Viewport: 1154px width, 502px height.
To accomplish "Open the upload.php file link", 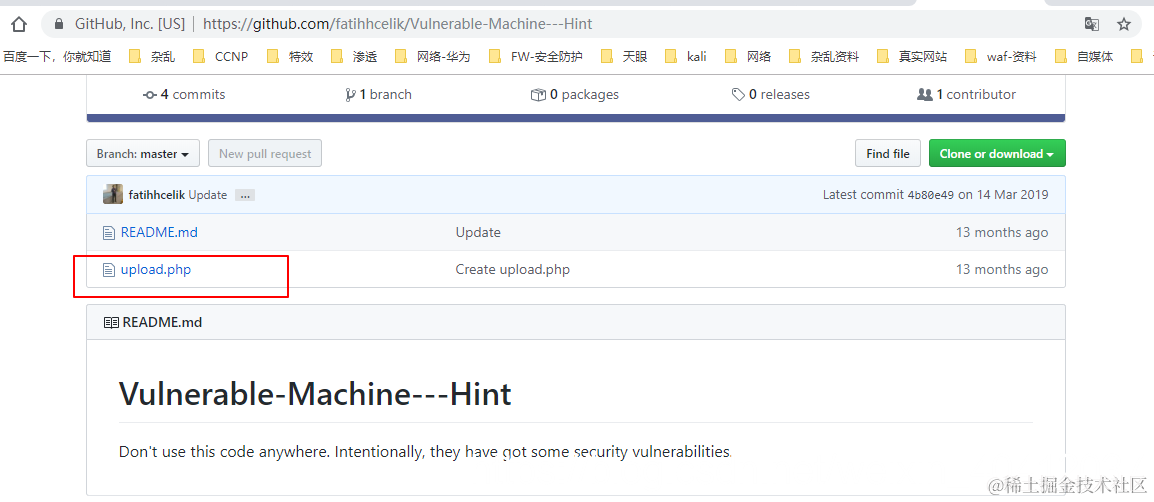I will click(x=156, y=269).
